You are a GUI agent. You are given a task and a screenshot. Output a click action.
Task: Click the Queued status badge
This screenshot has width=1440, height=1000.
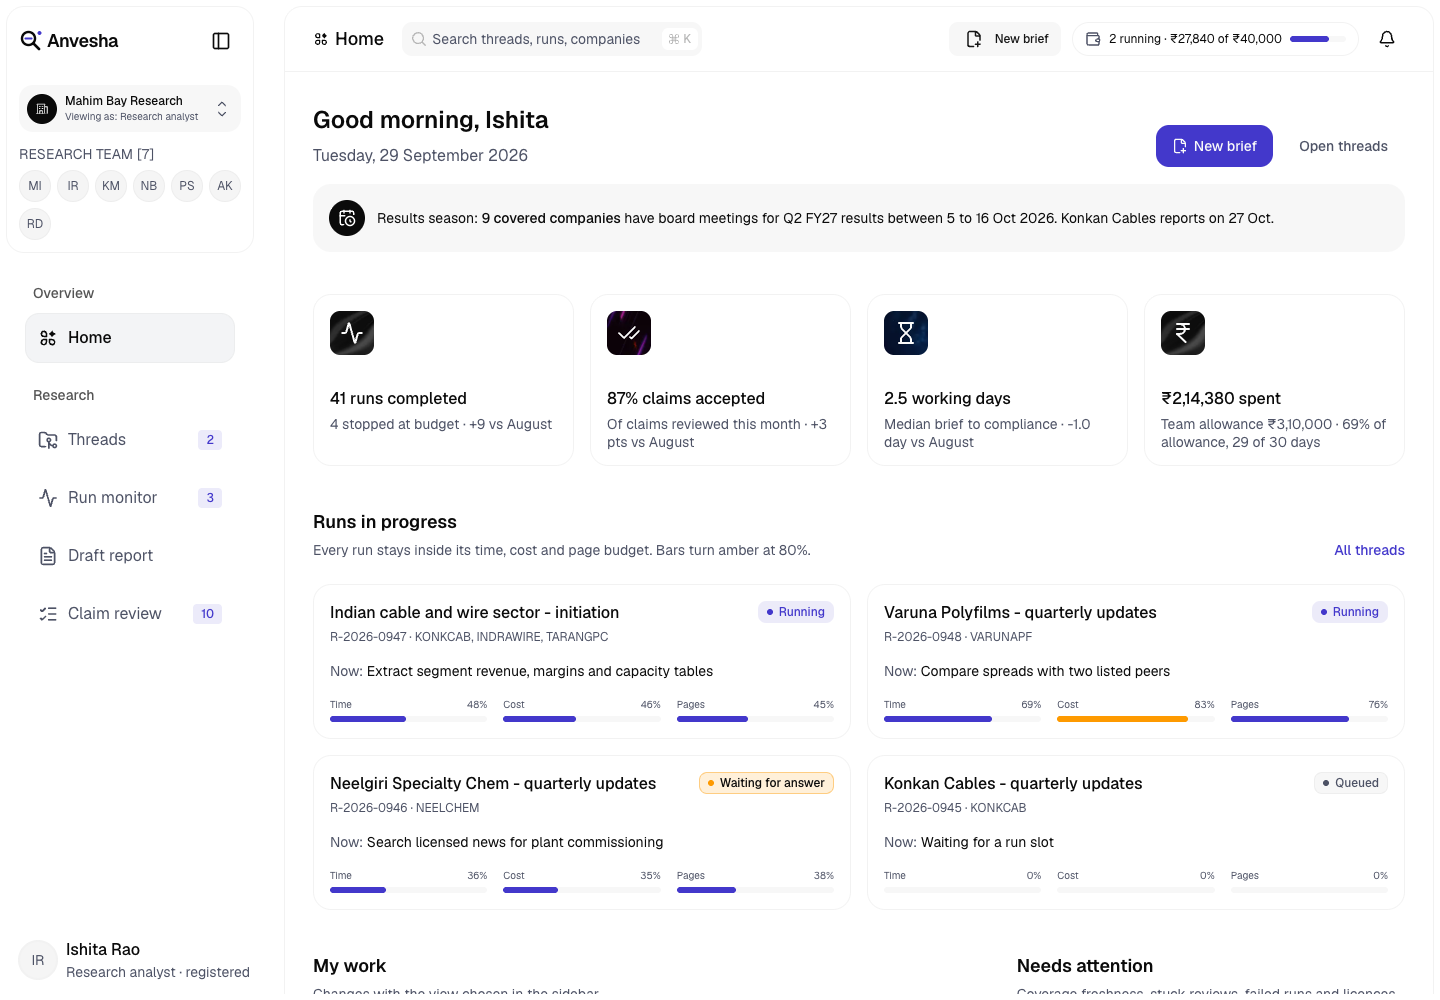pyautogui.click(x=1350, y=783)
